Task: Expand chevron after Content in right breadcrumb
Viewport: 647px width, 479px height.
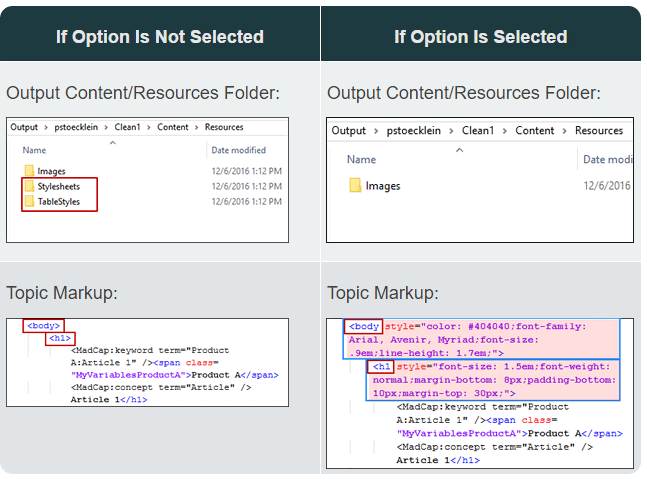Action: click(564, 131)
